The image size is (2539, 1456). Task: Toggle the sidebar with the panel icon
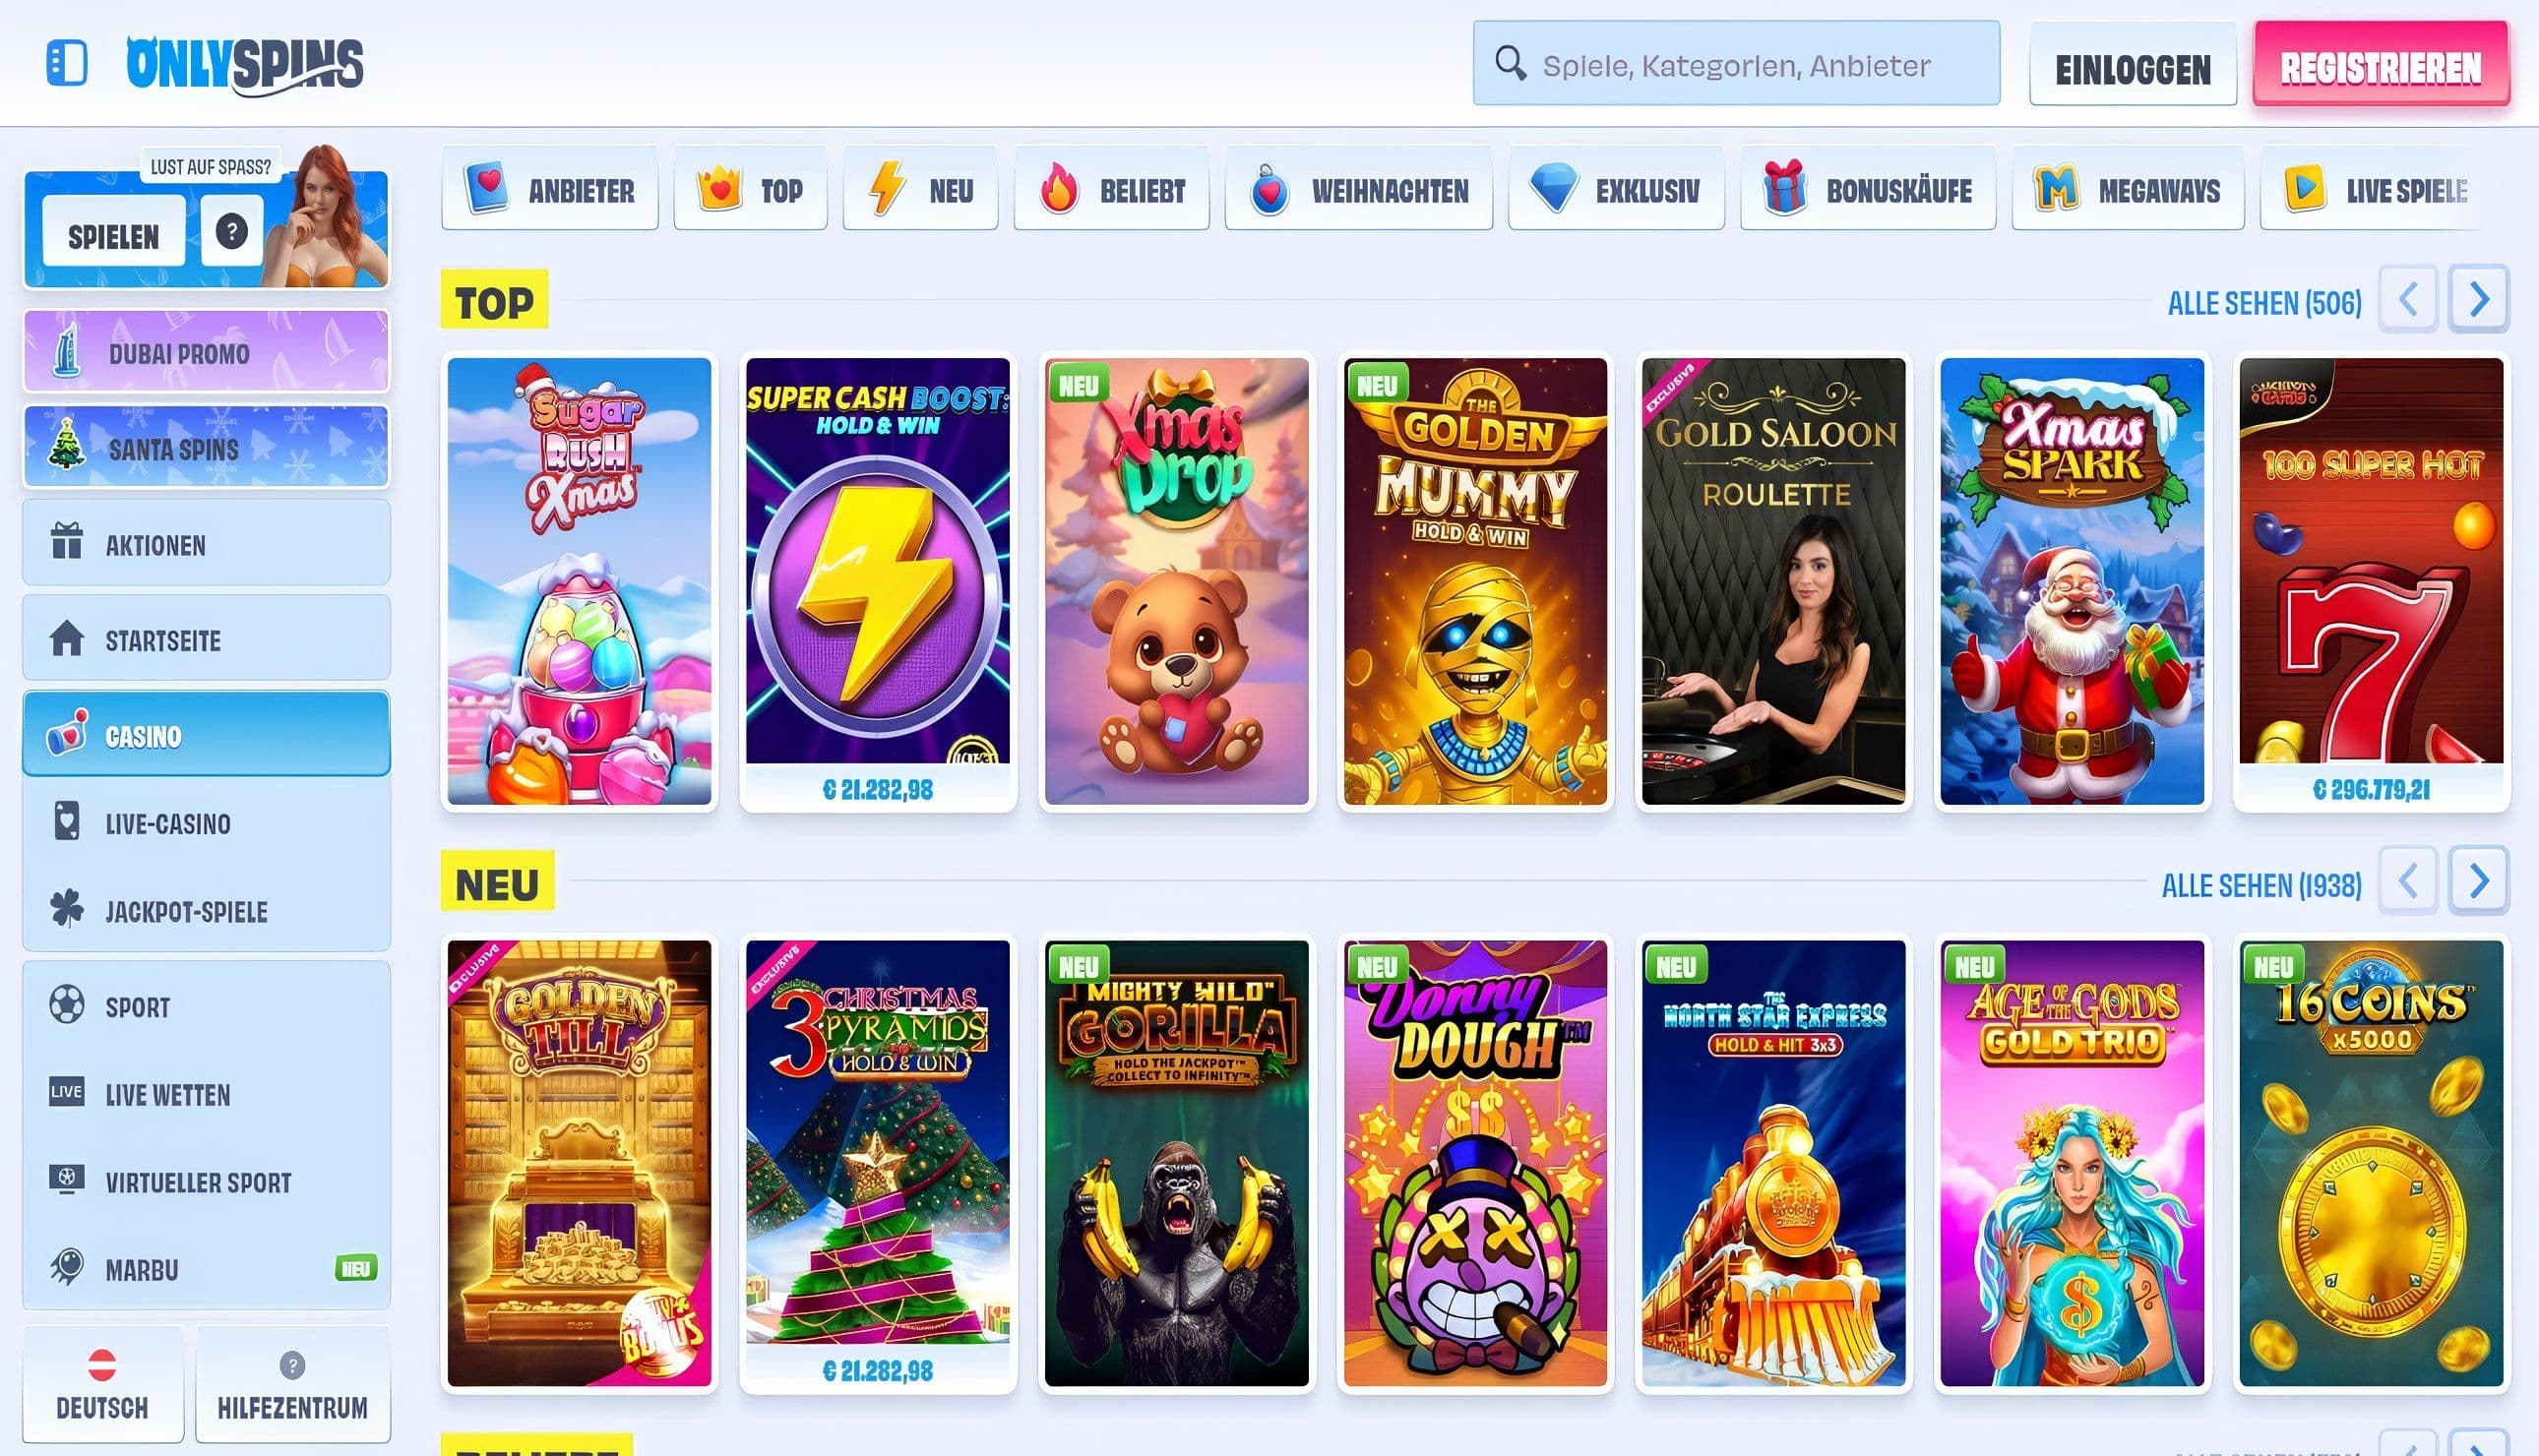[x=66, y=64]
